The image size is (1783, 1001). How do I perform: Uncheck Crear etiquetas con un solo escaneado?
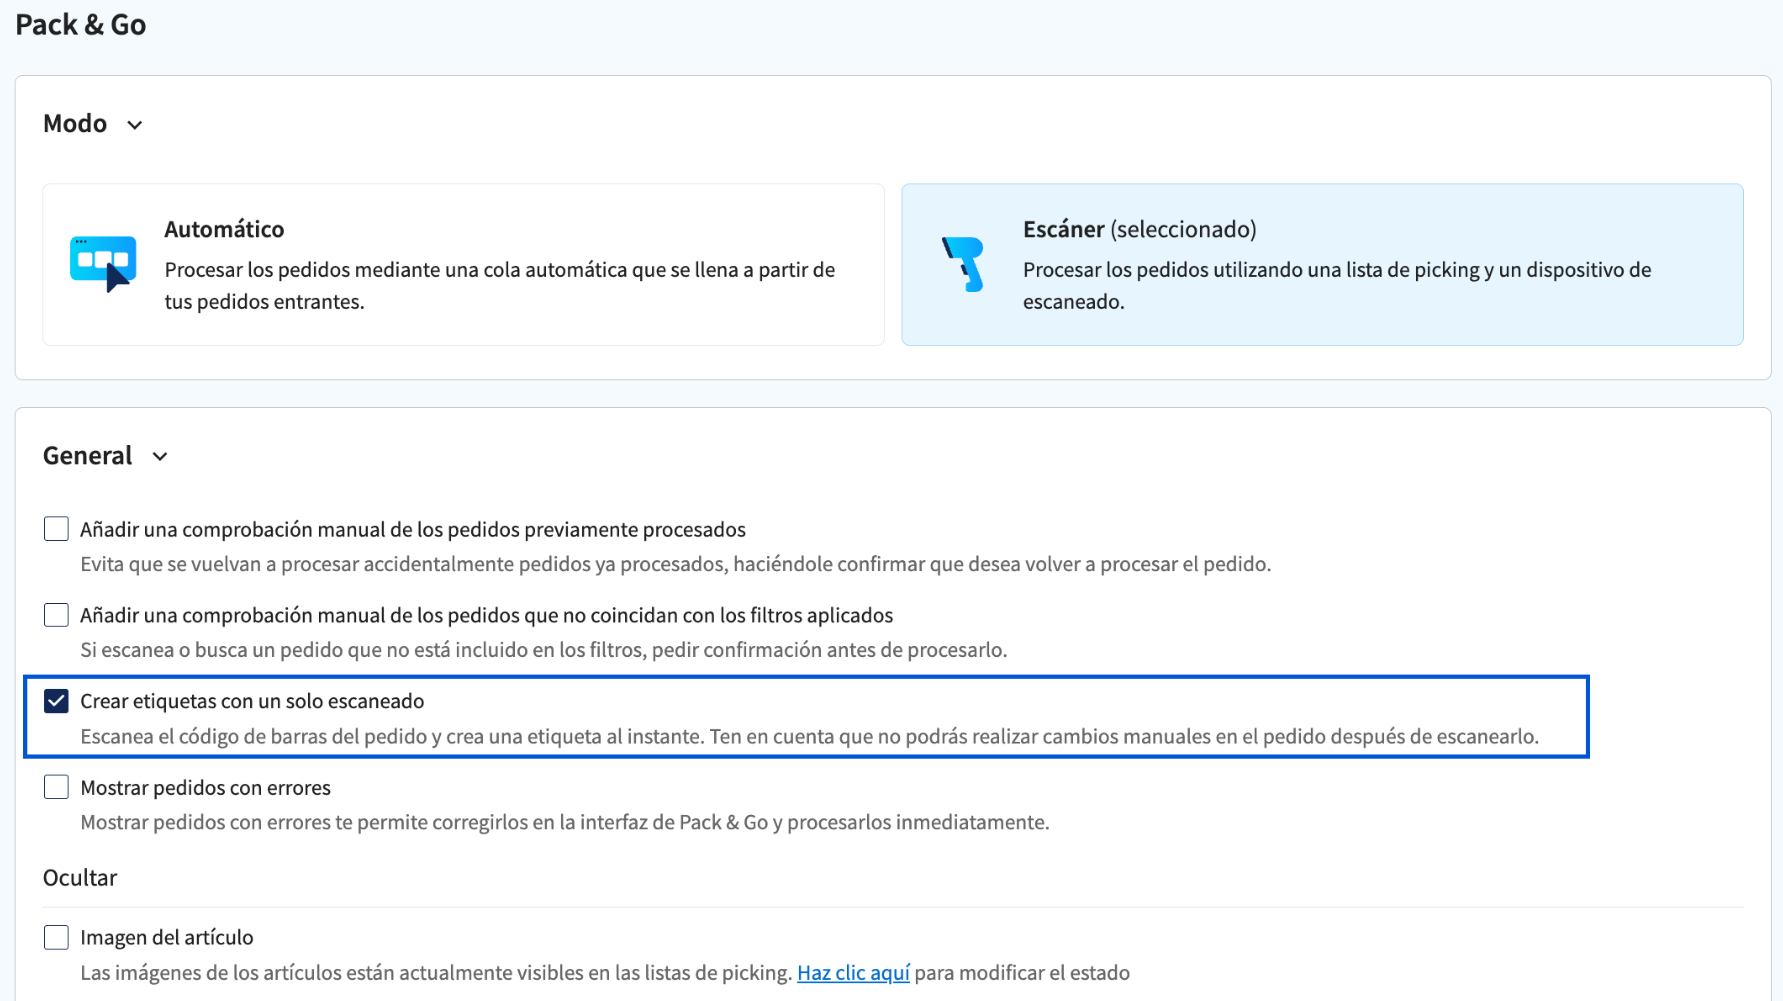point(56,701)
